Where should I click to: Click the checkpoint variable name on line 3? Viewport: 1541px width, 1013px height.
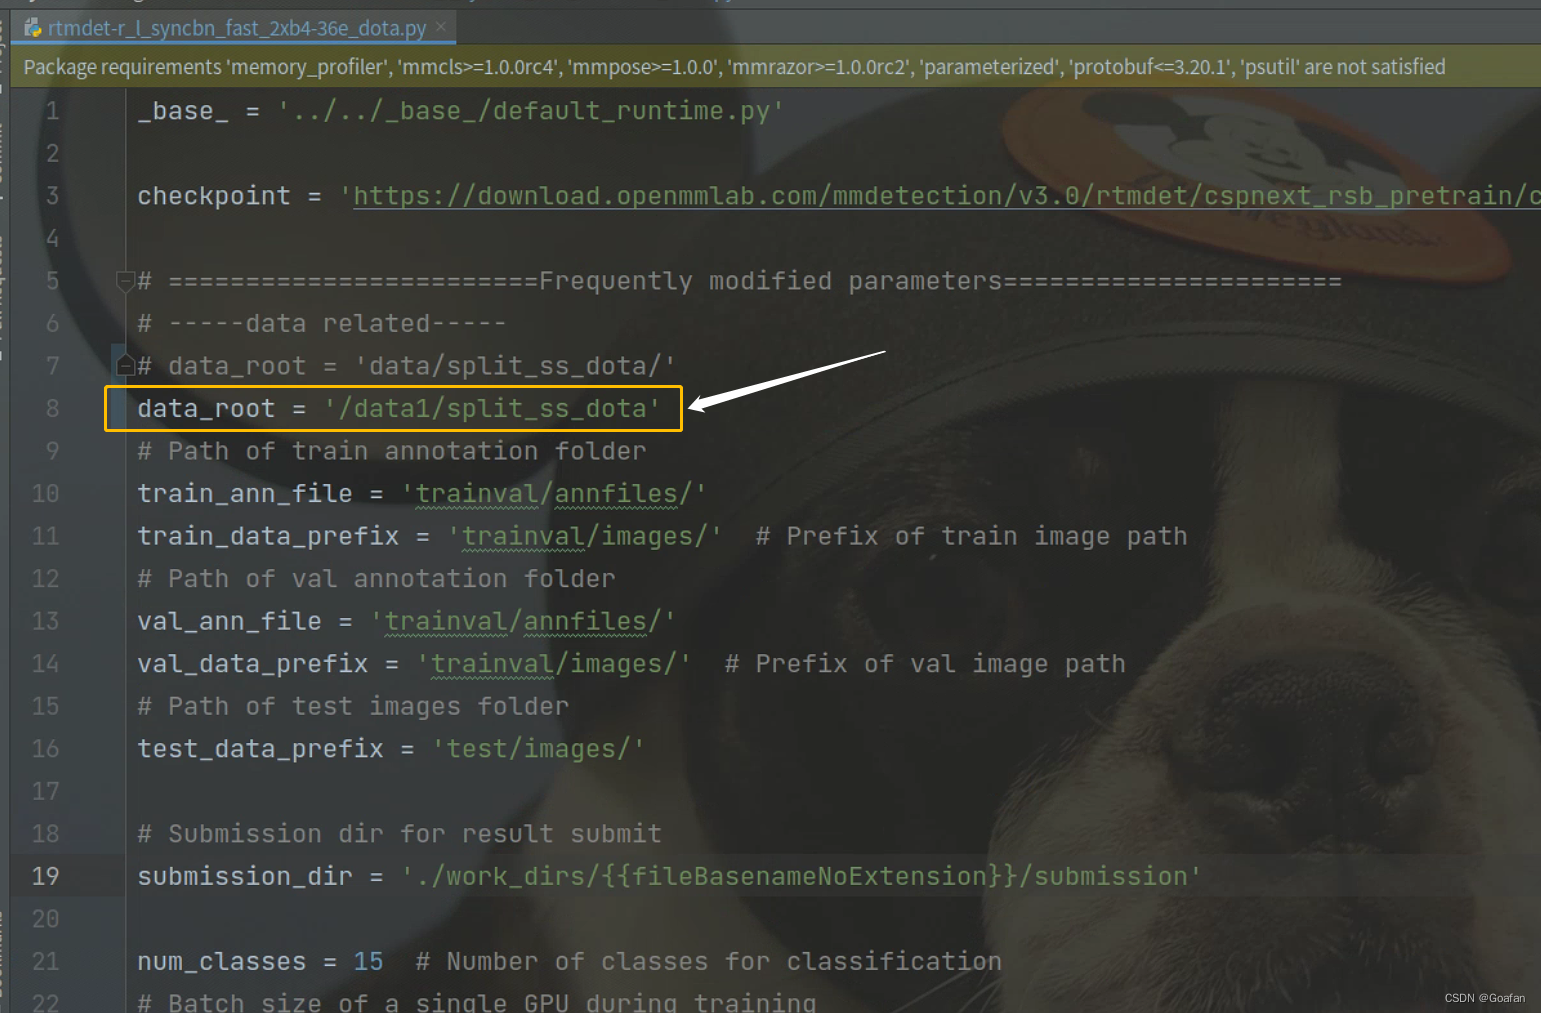click(x=214, y=196)
